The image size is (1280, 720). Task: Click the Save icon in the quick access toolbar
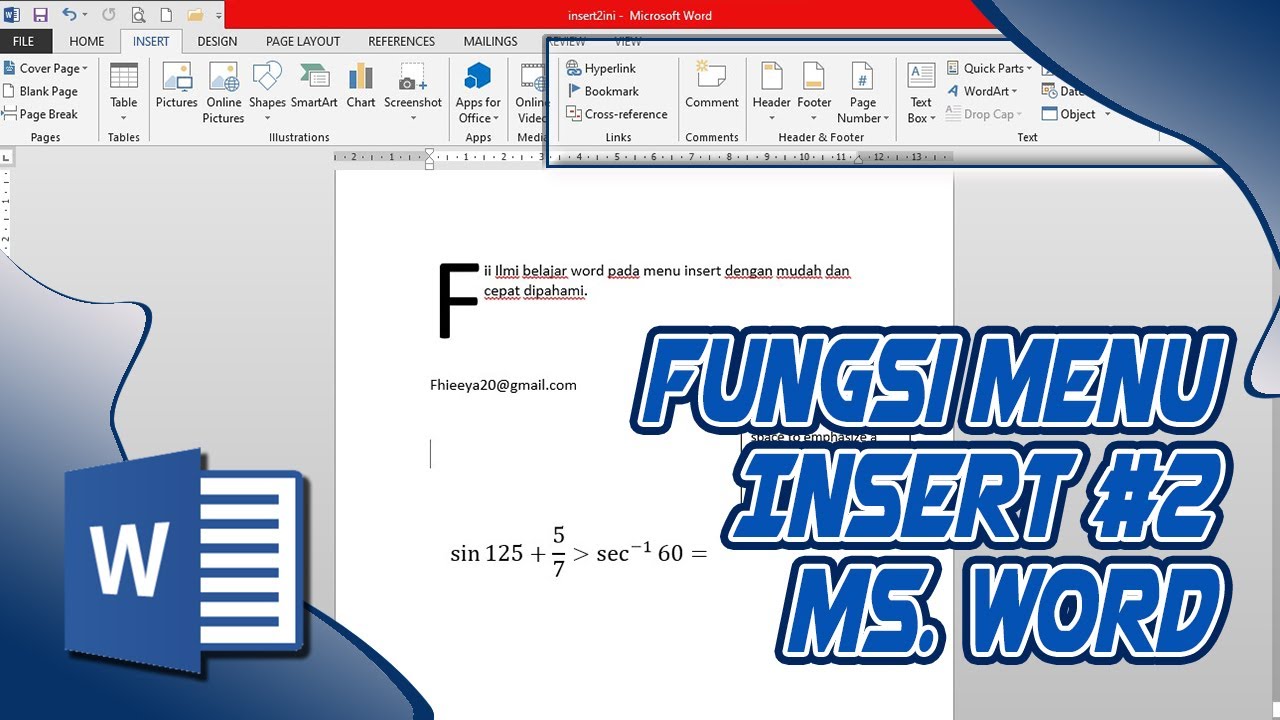coord(40,15)
